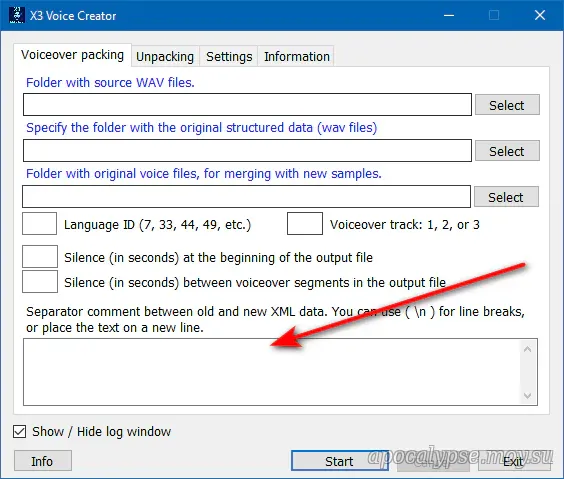
Task: Click the beginning silence seconds box
Action: point(40,256)
